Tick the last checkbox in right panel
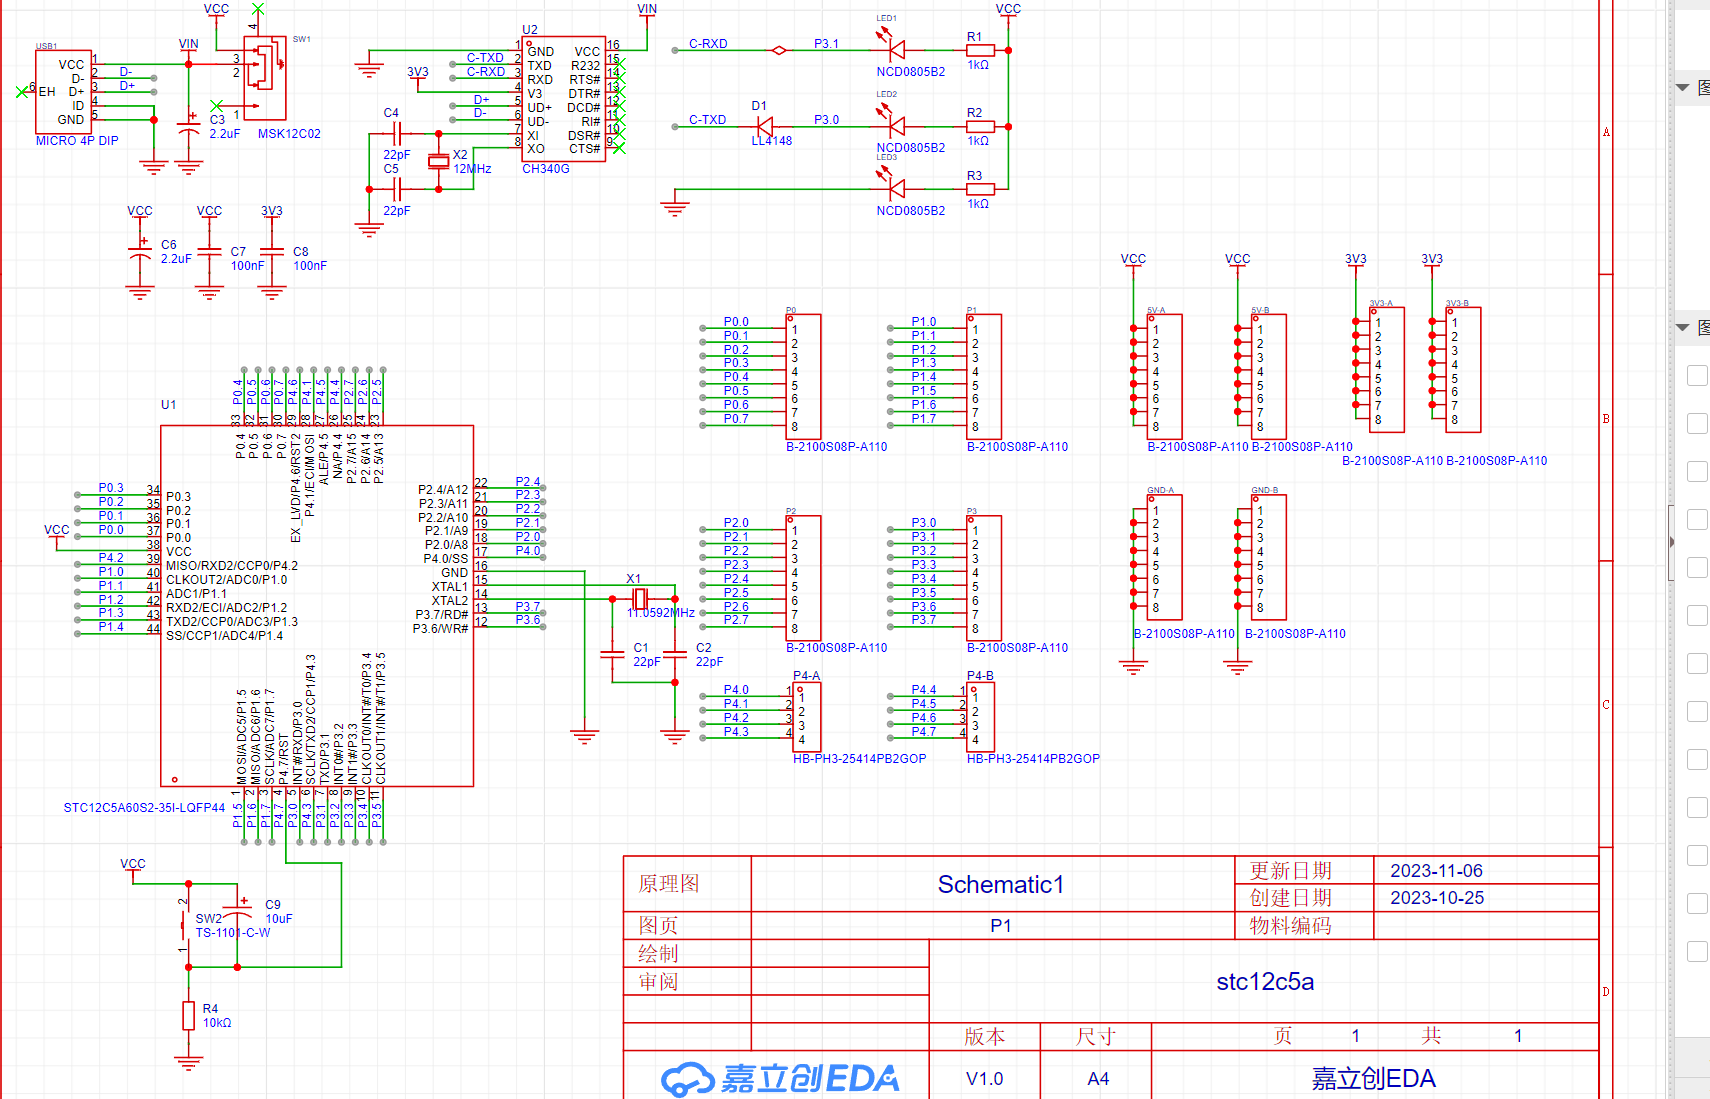Image resolution: width=1710 pixels, height=1099 pixels. point(1697,951)
